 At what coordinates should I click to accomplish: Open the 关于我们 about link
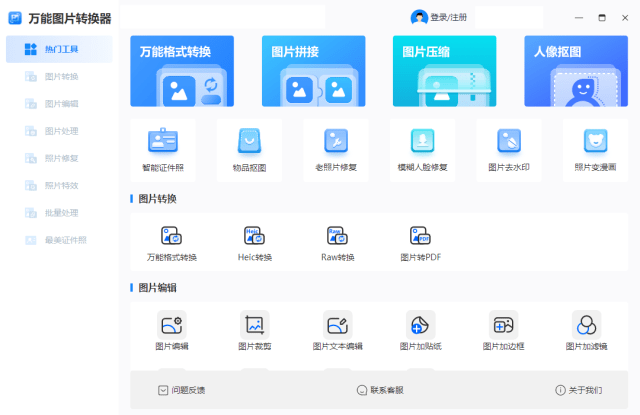(x=579, y=390)
